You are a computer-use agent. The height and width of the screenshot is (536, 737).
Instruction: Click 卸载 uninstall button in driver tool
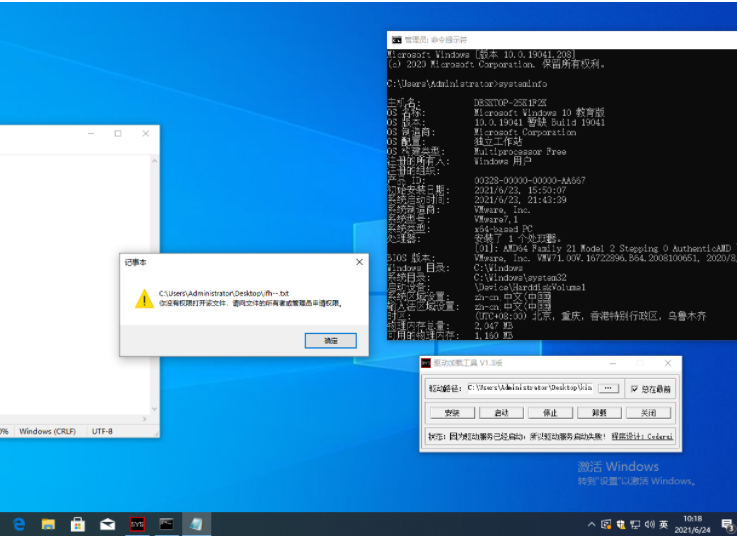pos(599,413)
